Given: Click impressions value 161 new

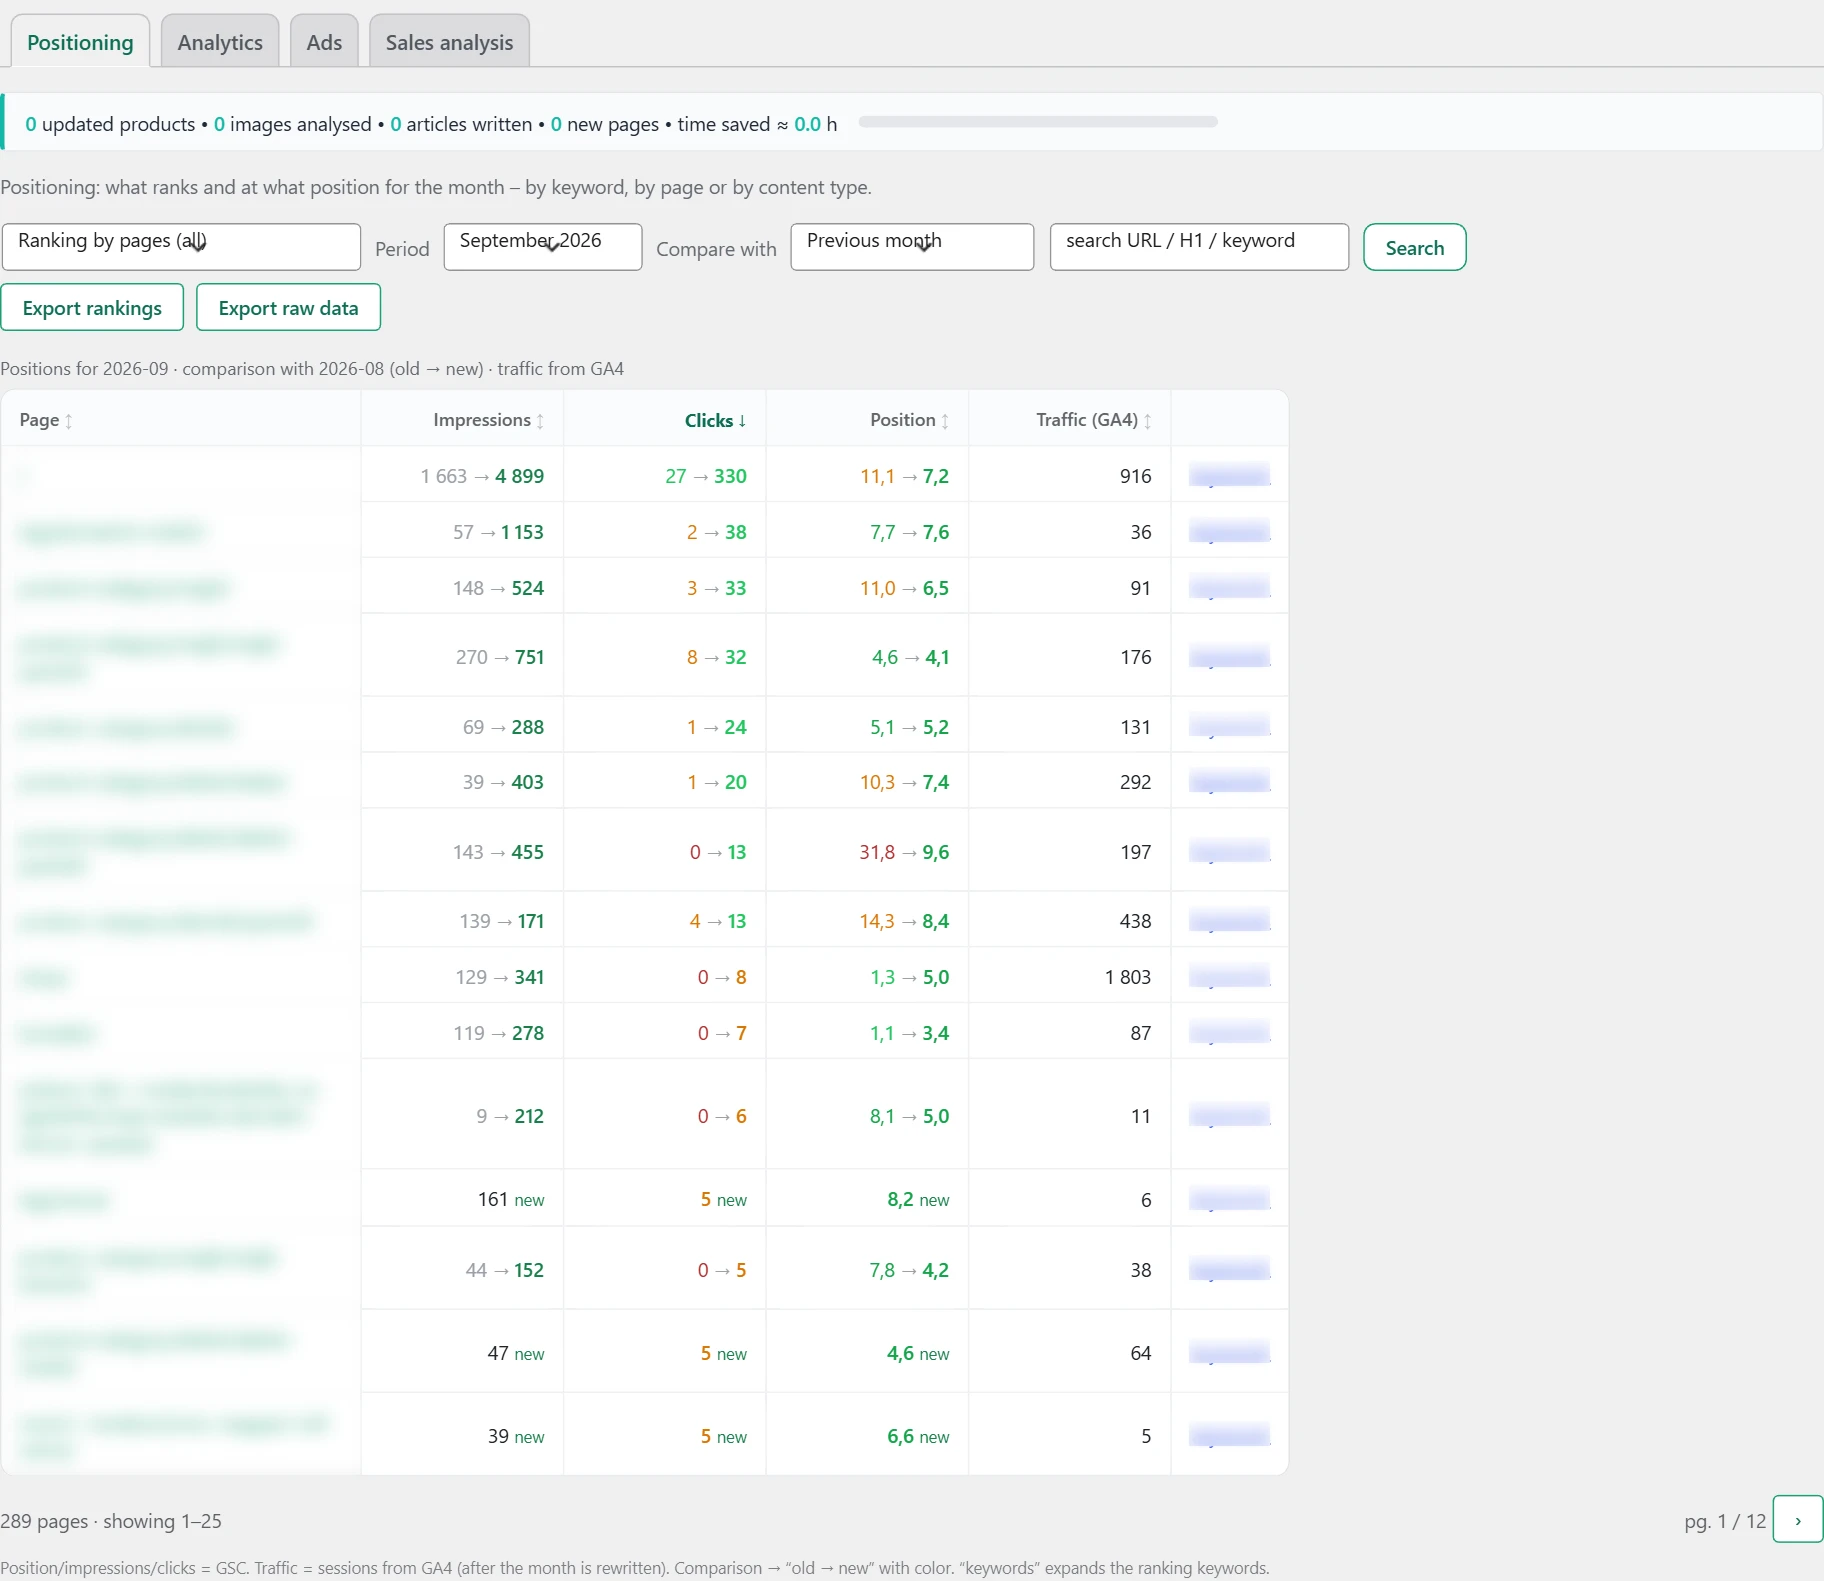Looking at the screenshot, I should [x=511, y=1199].
